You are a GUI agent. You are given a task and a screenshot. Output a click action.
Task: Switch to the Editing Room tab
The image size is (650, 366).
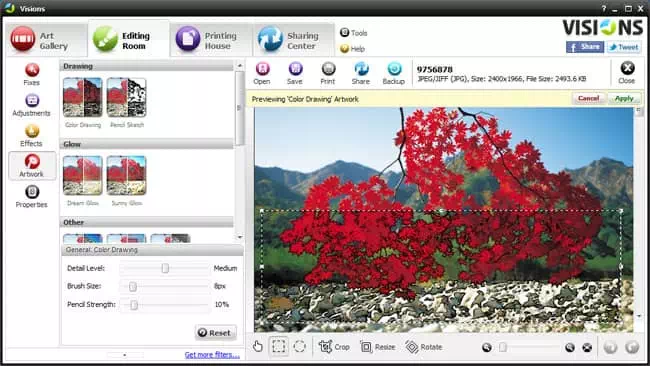coord(129,40)
